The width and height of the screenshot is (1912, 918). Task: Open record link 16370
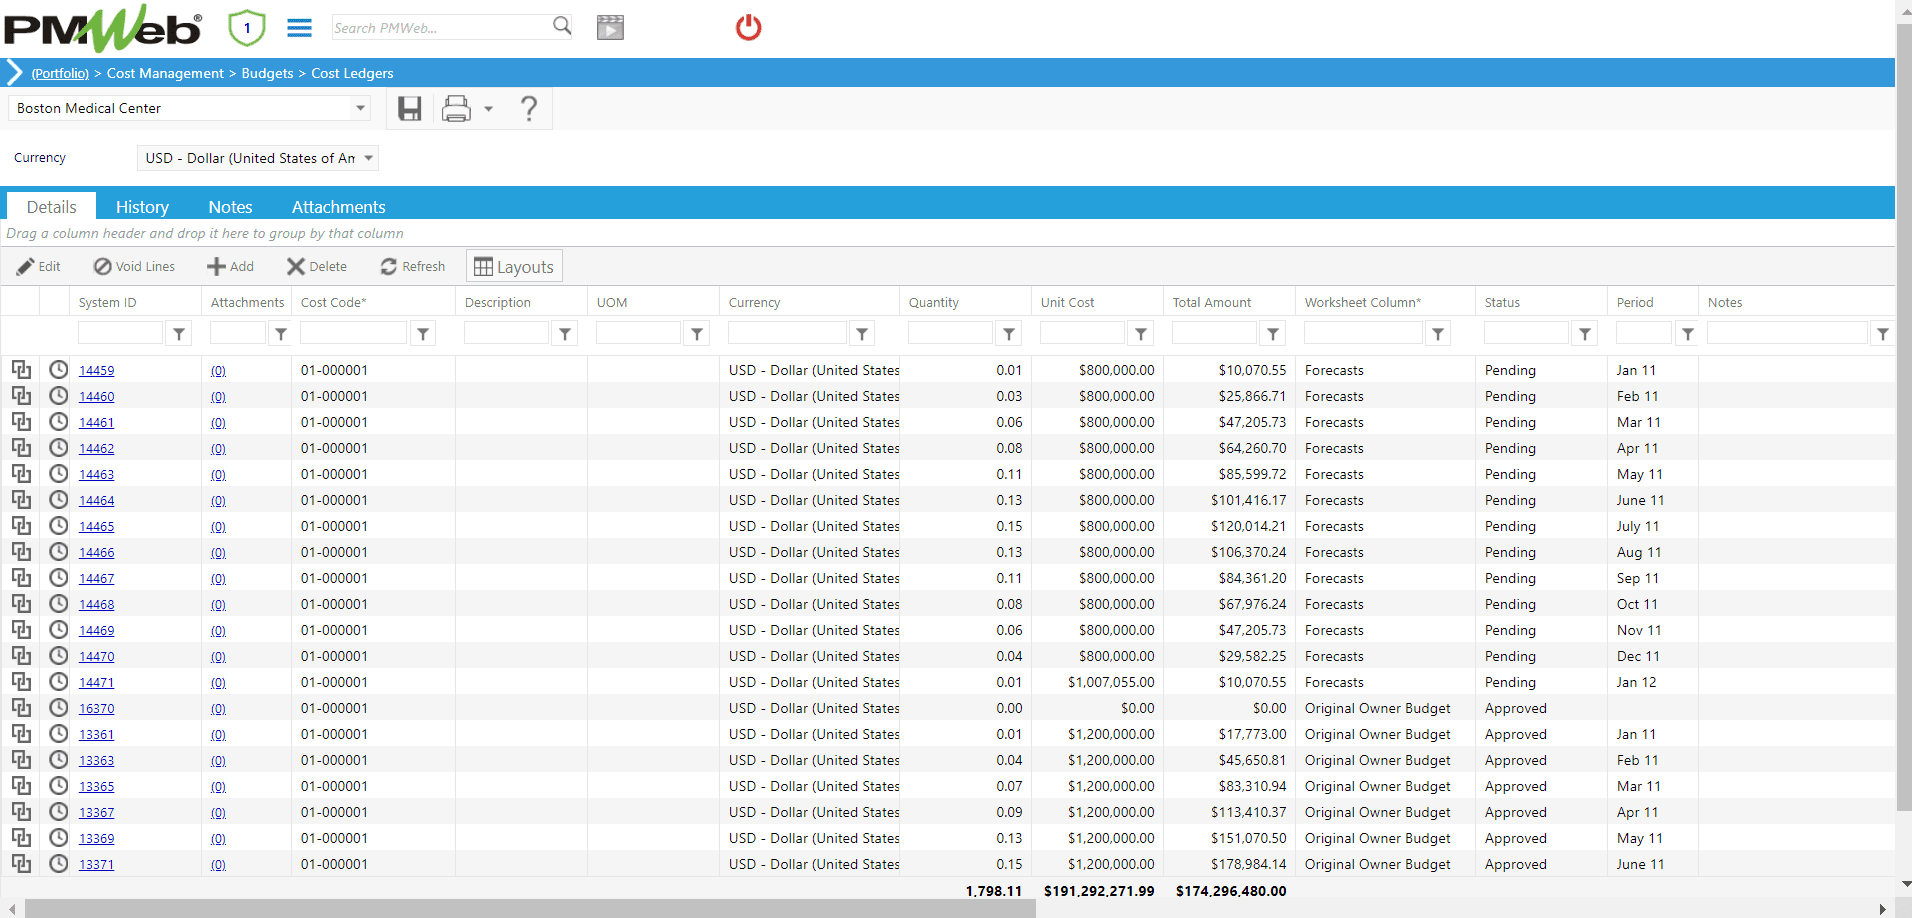click(x=97, y=708)
